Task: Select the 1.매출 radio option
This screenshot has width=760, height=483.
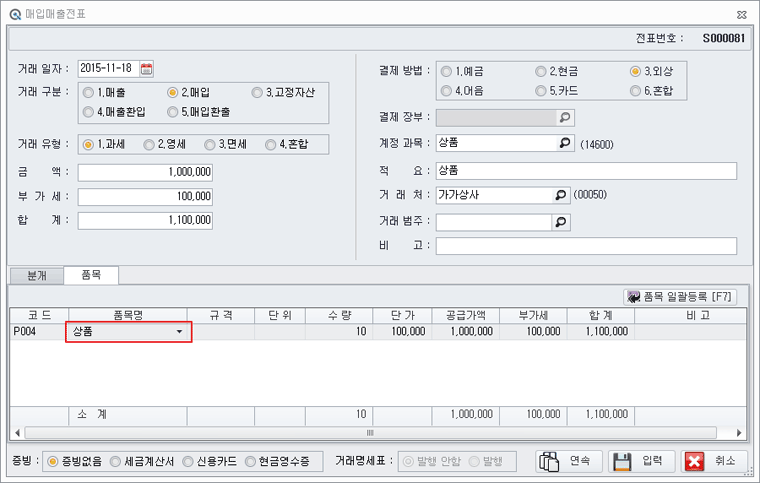Action: pos(89,93)
